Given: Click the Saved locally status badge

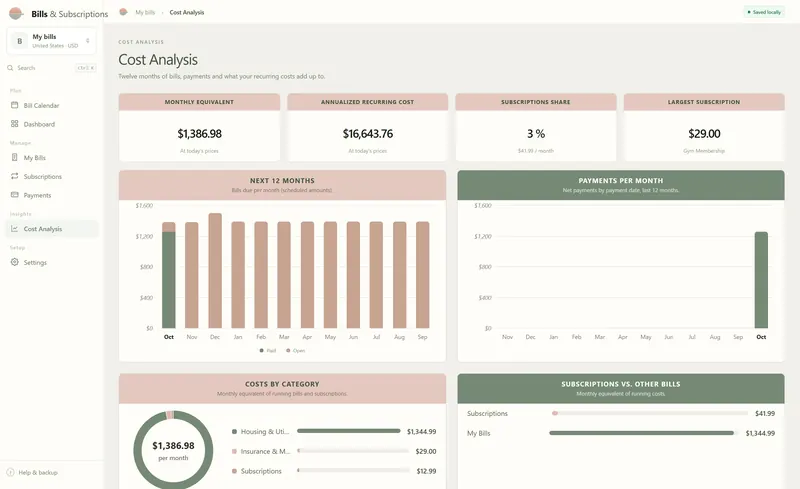Looking at the screenshot, I should 764,12.
